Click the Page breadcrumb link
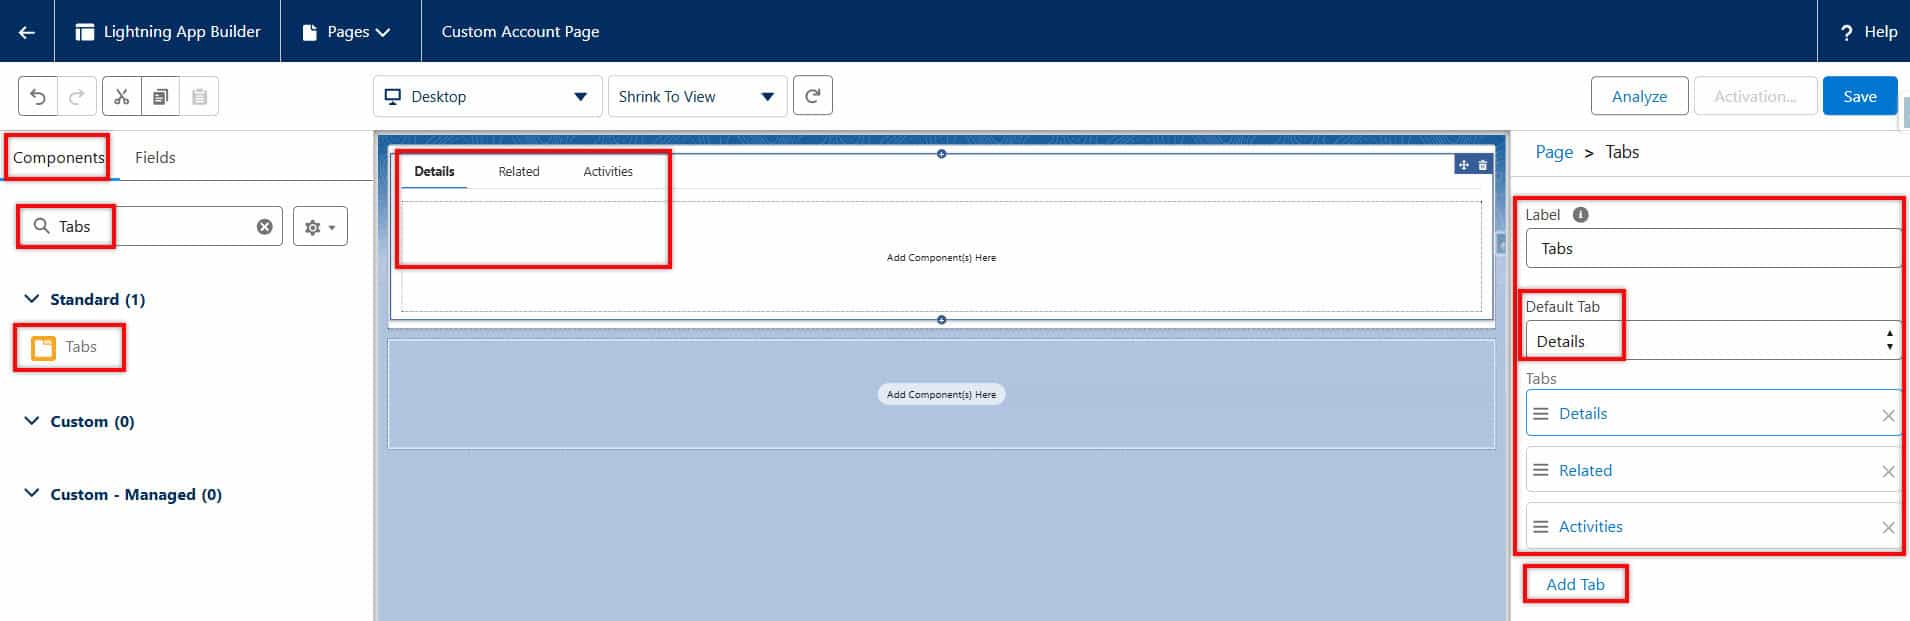 1554,152
